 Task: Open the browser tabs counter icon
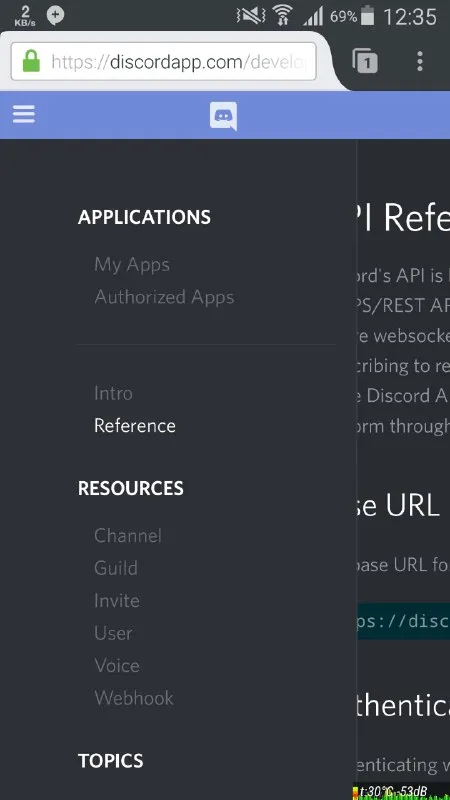(365, 61)
